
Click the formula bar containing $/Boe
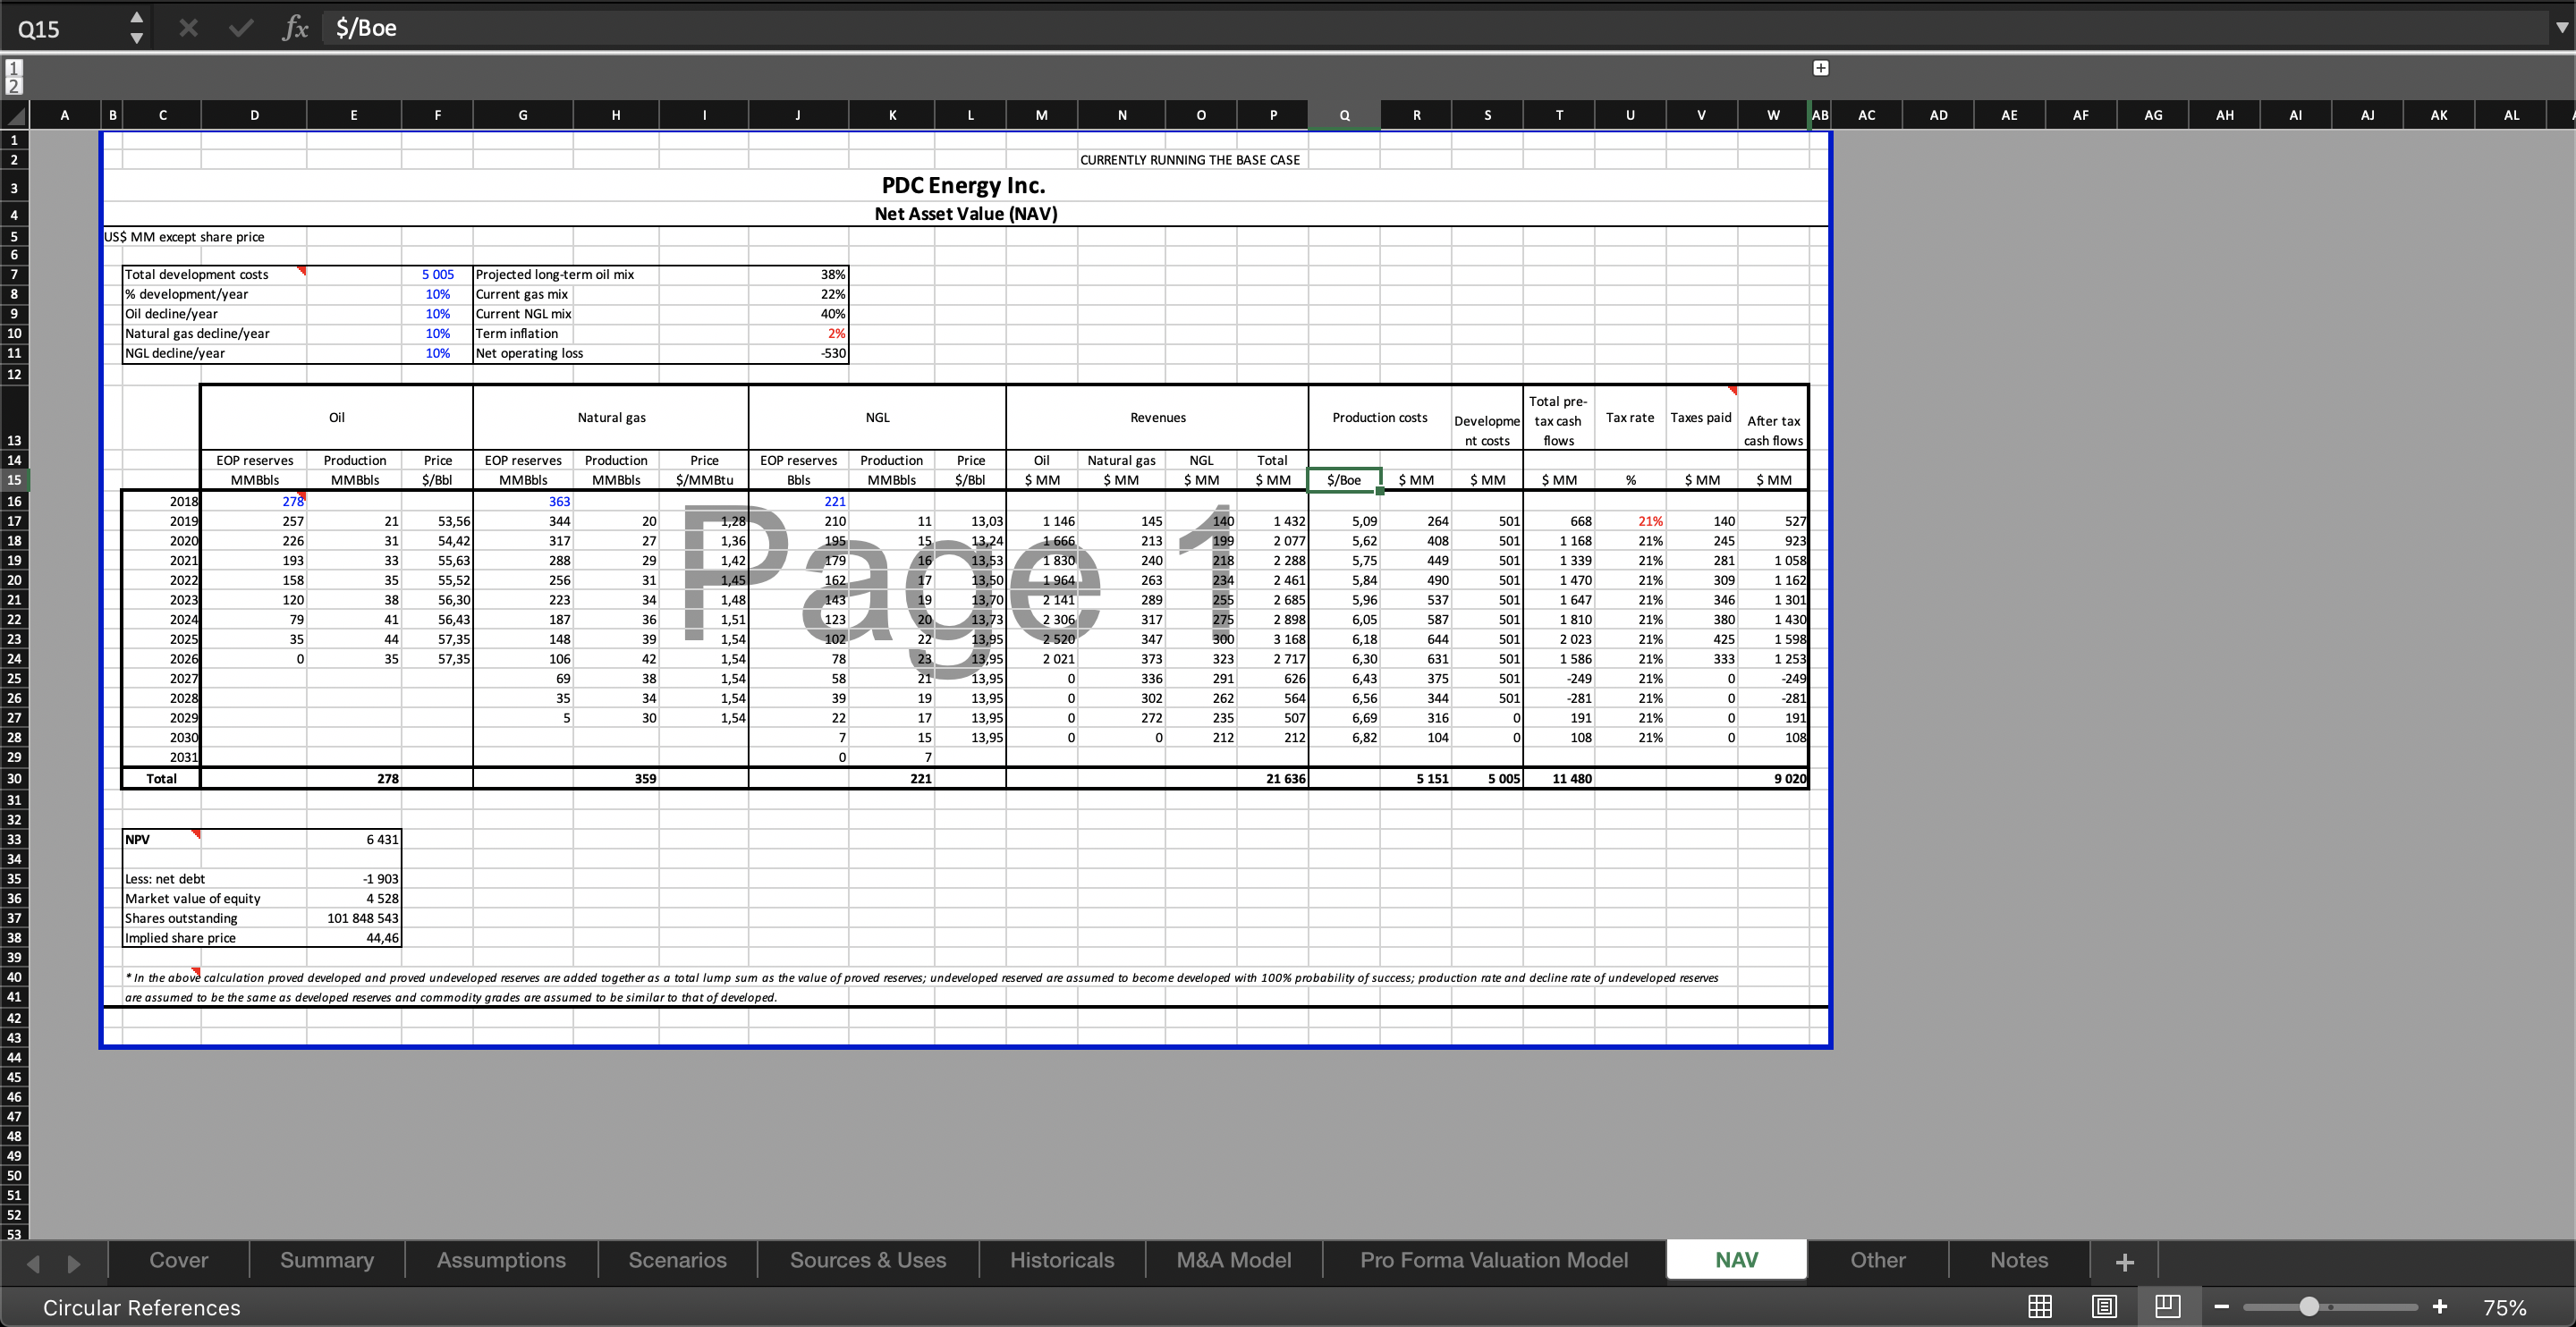tap(1430, 28)
